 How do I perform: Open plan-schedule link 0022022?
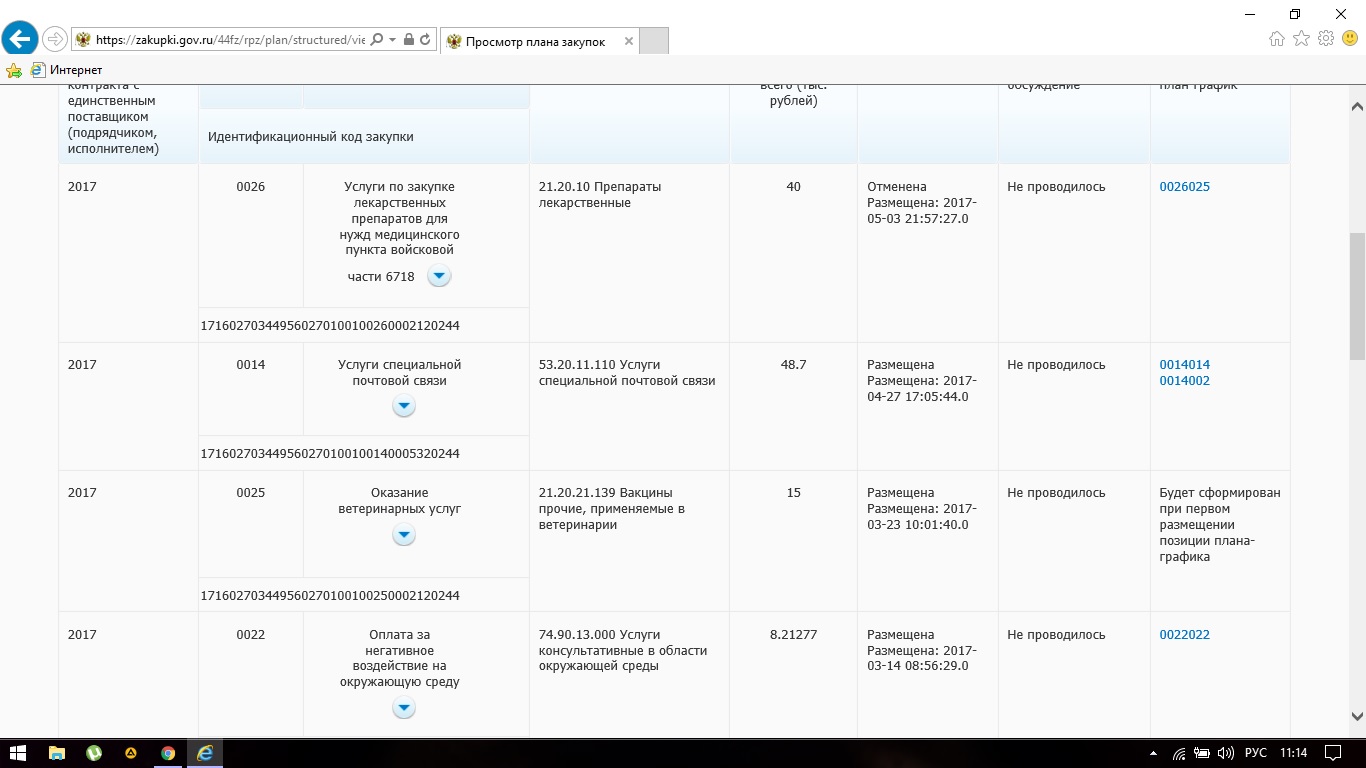click(1184, 635)
